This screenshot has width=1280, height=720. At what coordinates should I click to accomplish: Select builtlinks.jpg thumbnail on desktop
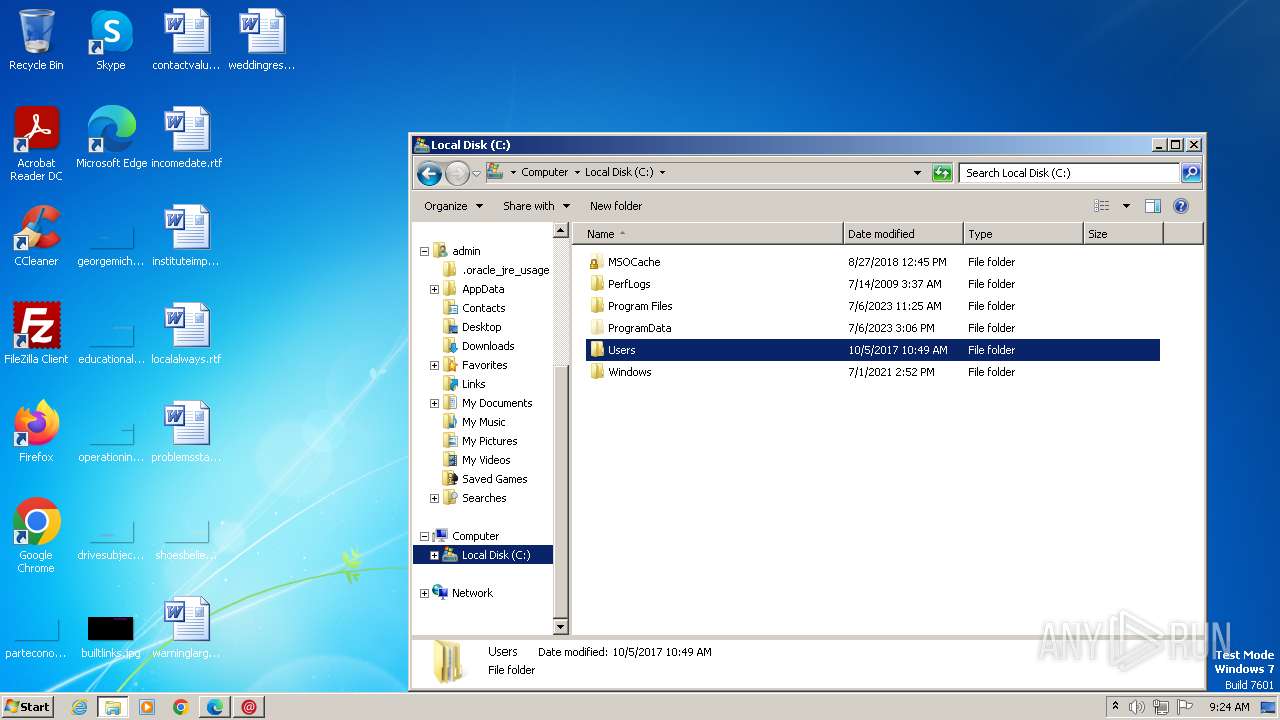tap(111, 638)
